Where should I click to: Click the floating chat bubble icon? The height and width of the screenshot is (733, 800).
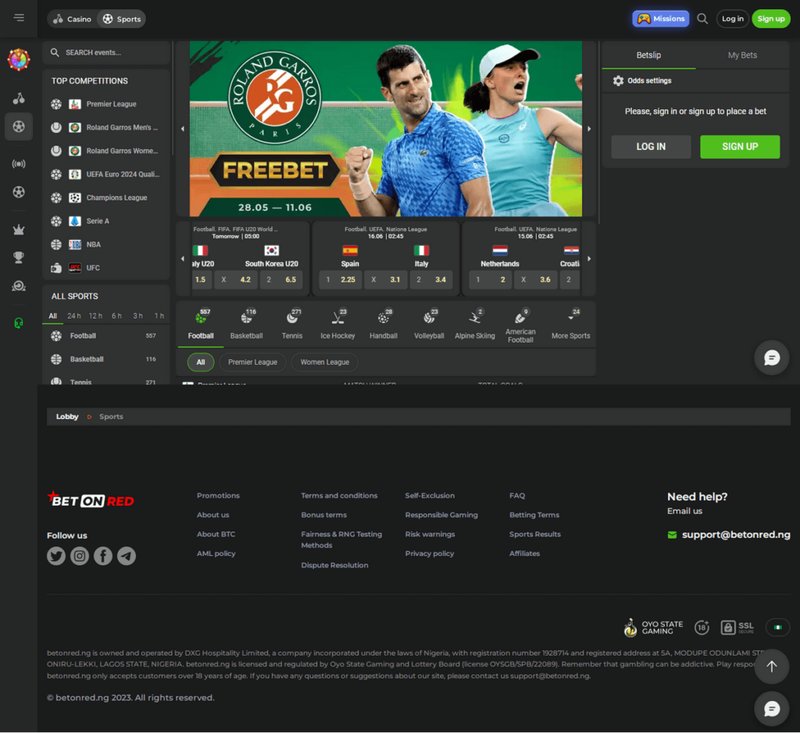click(x=770, y=357)
